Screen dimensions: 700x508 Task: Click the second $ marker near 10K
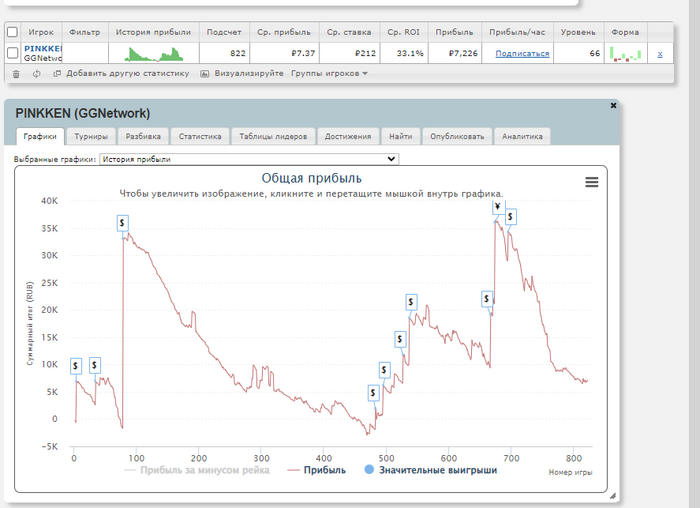pos(95,365)
